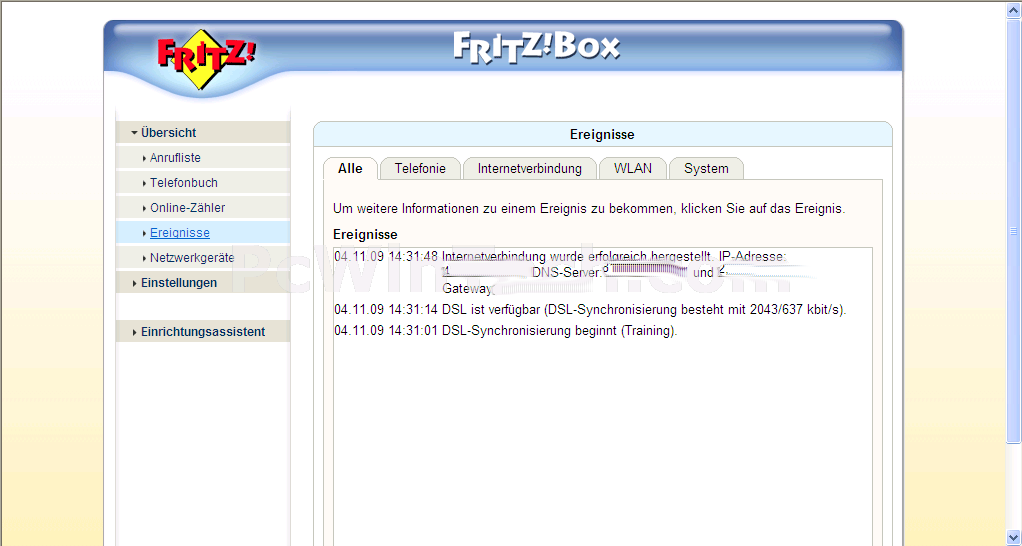The width and height of the screenshot is (1022, 546).
Task: Click the FRITZ! logo icon
Action: 206,59
